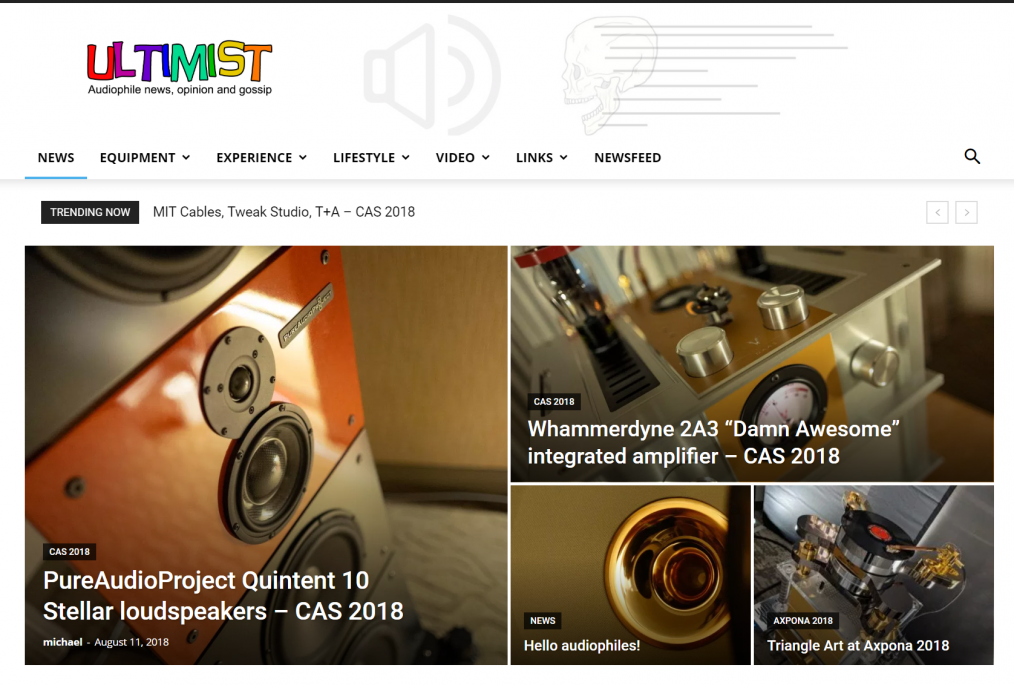This screenshot has width=1014, height=685.
Task: Open PureAudioProject Quintent 10 article title
Action: pos(223,595)
